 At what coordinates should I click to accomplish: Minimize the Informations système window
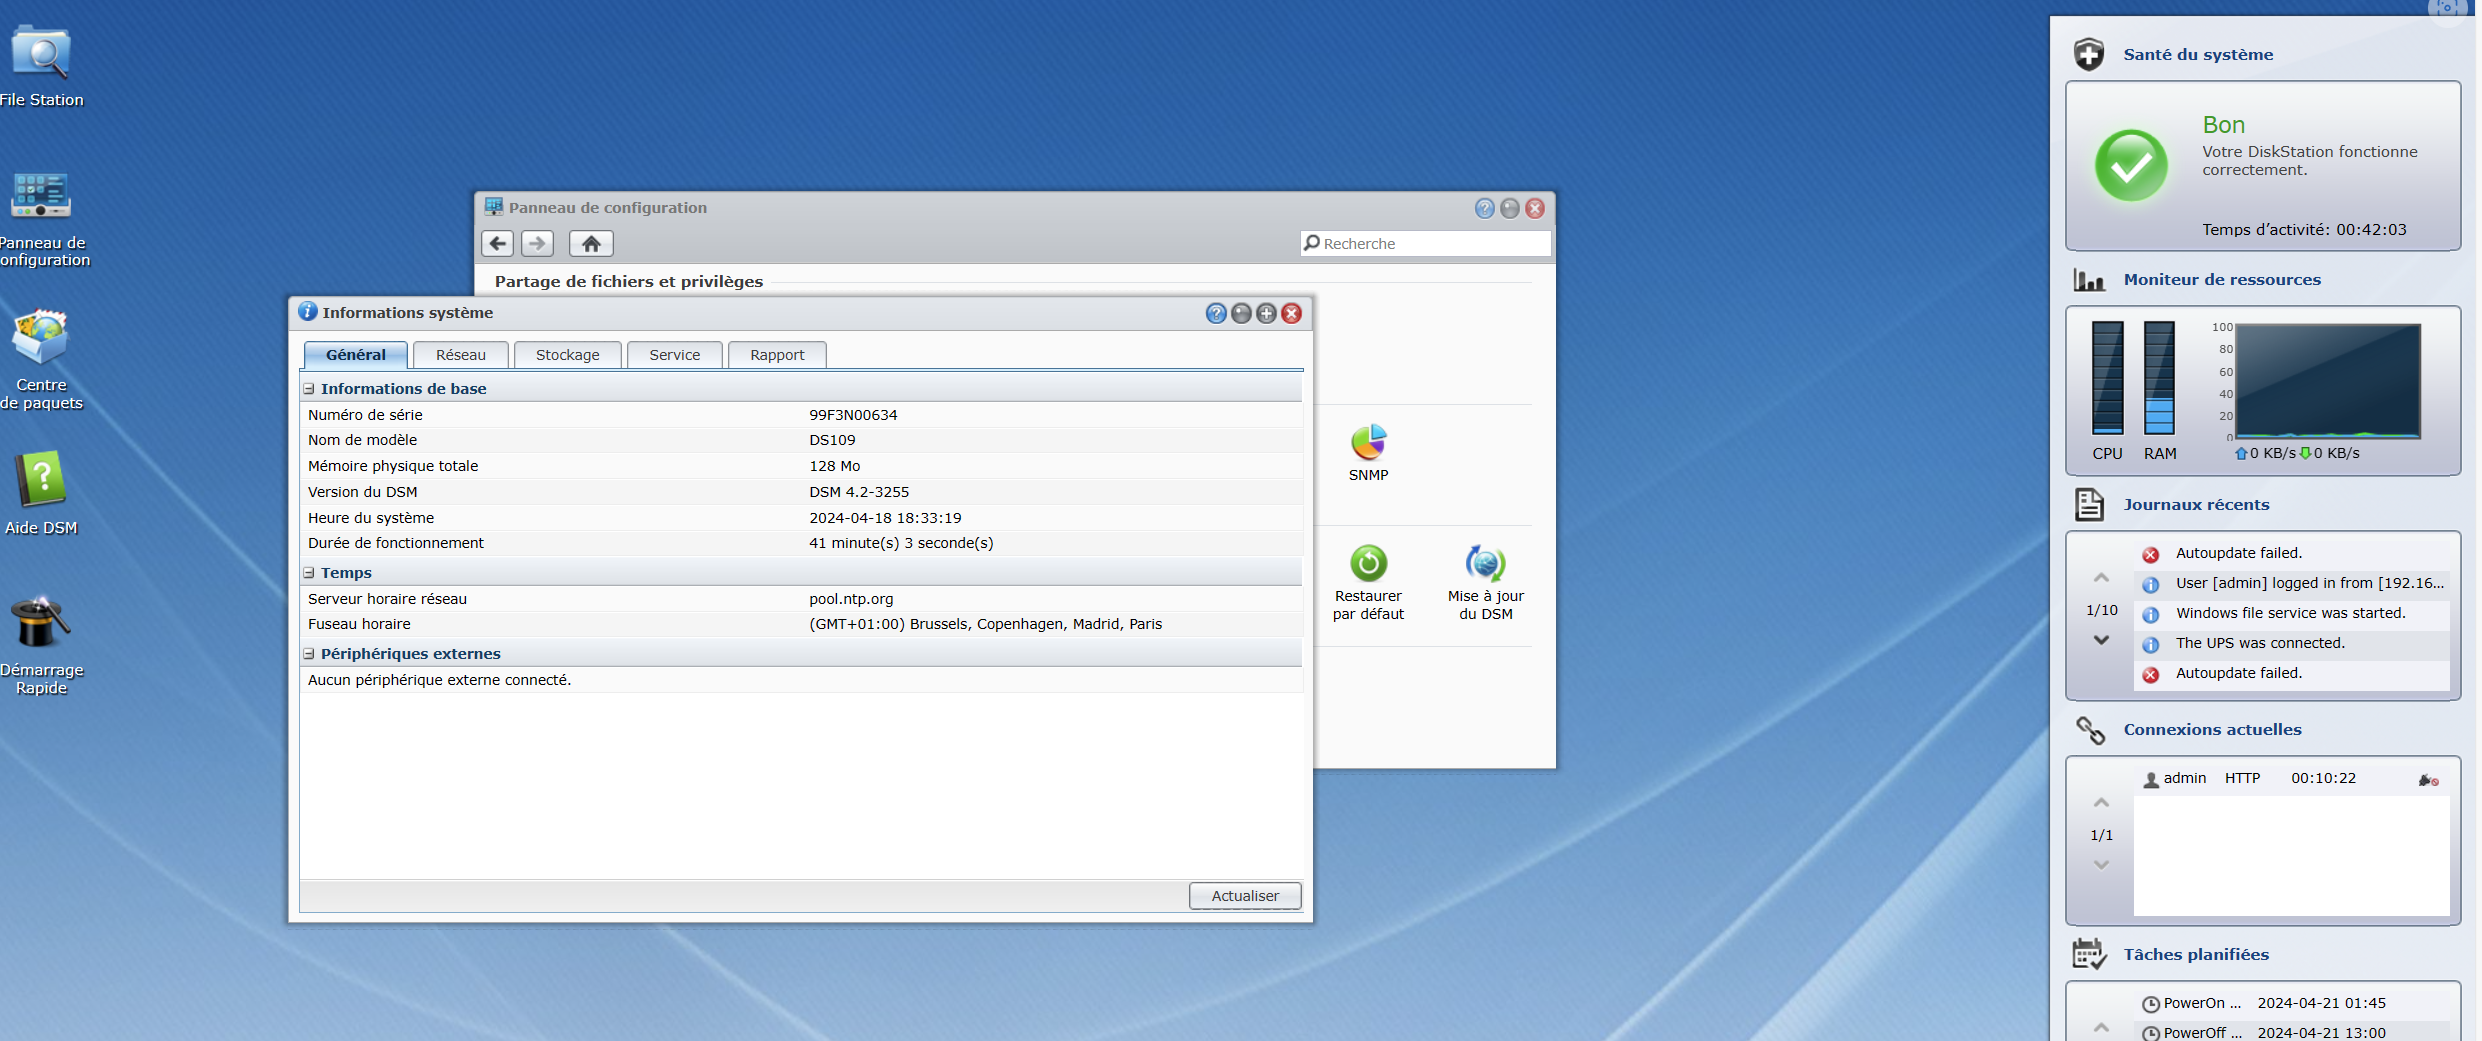(1241, 313)
